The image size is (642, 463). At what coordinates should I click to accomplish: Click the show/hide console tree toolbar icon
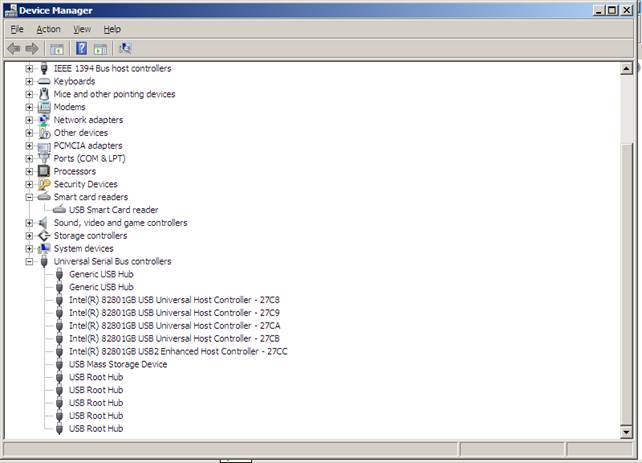pyautogui.click(x=57, y=49)
